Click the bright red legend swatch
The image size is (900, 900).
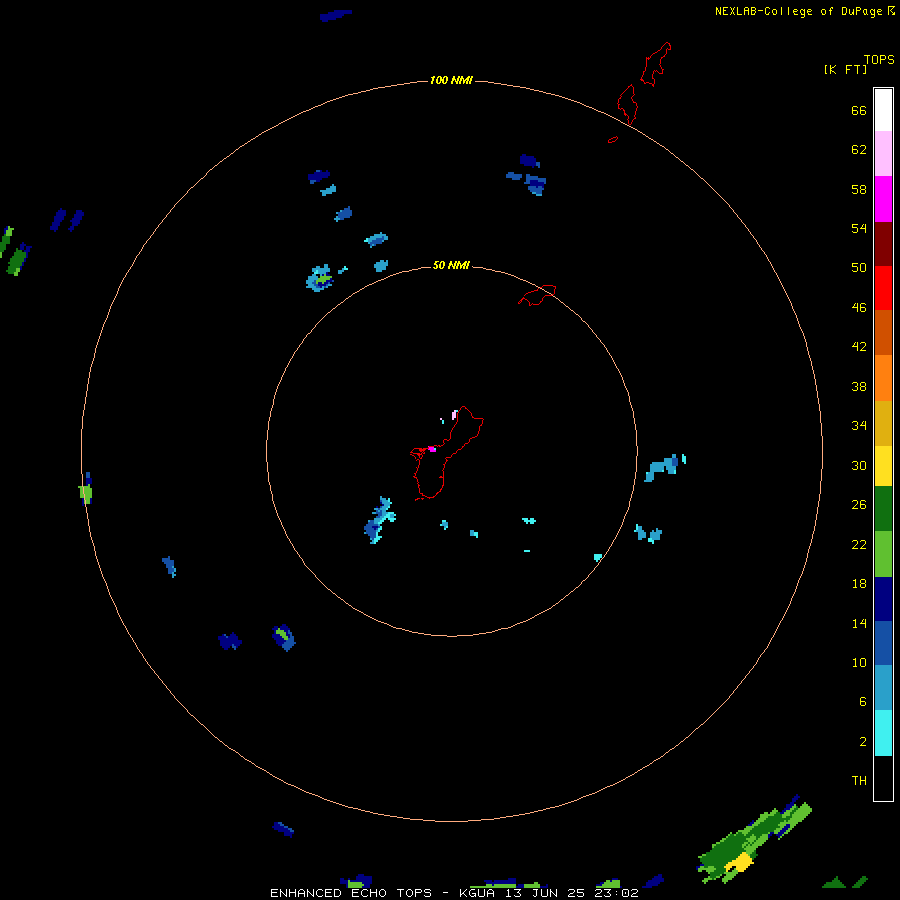point(883,288)
